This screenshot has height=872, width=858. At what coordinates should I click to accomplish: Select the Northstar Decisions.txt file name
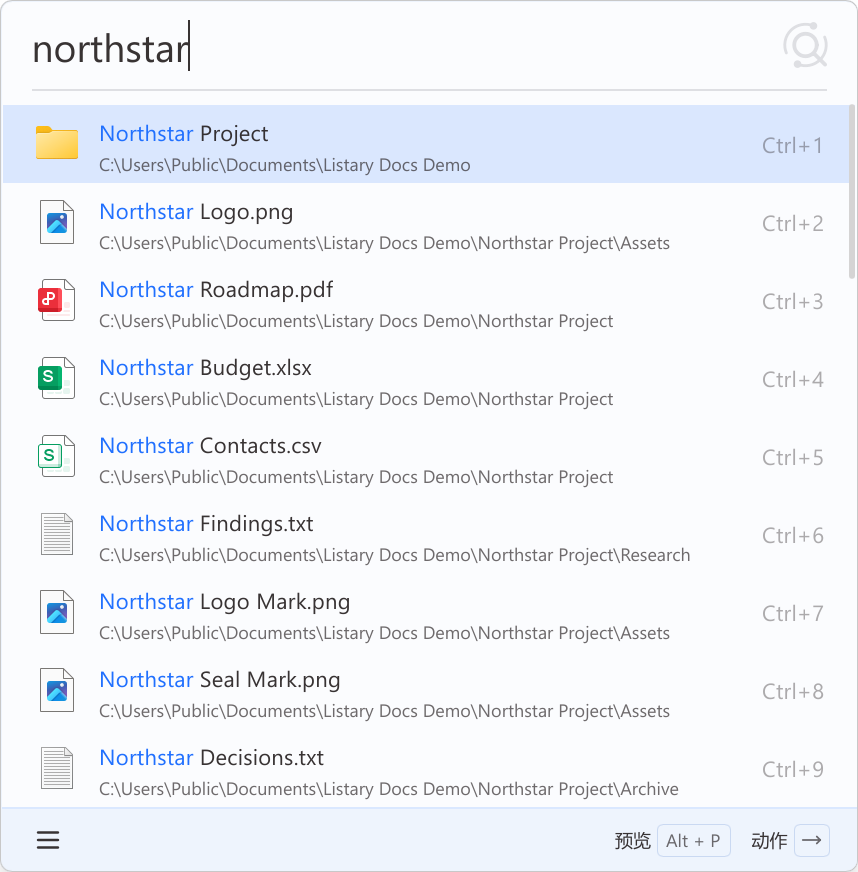(x=211, y=757)
